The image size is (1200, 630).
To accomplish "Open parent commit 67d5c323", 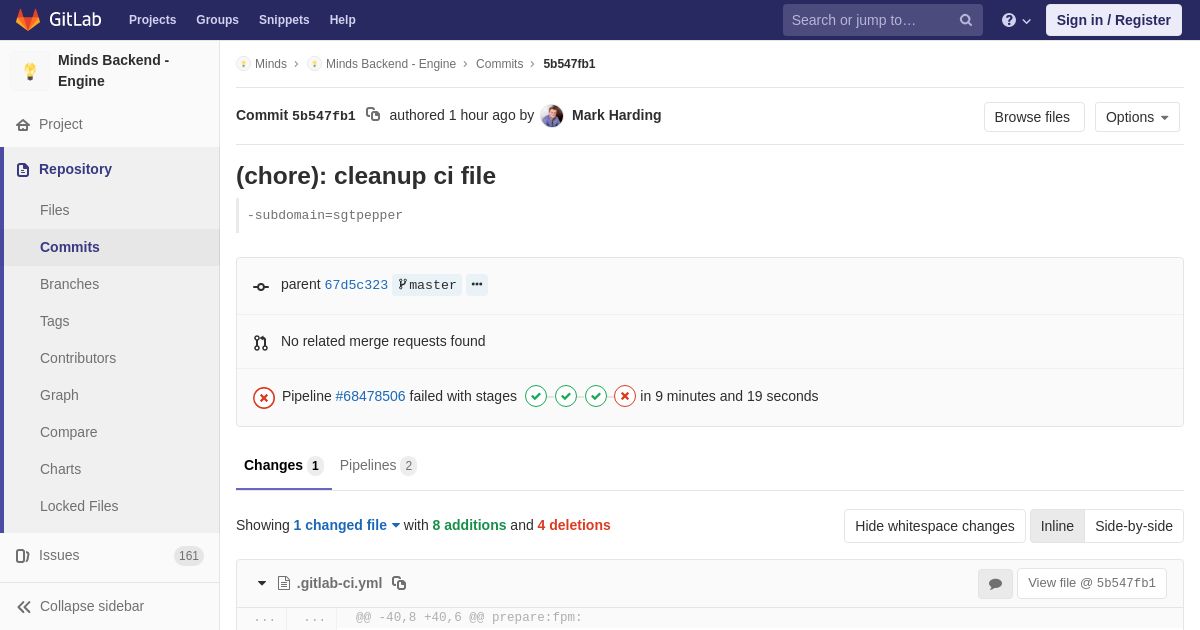I will 356,285.
